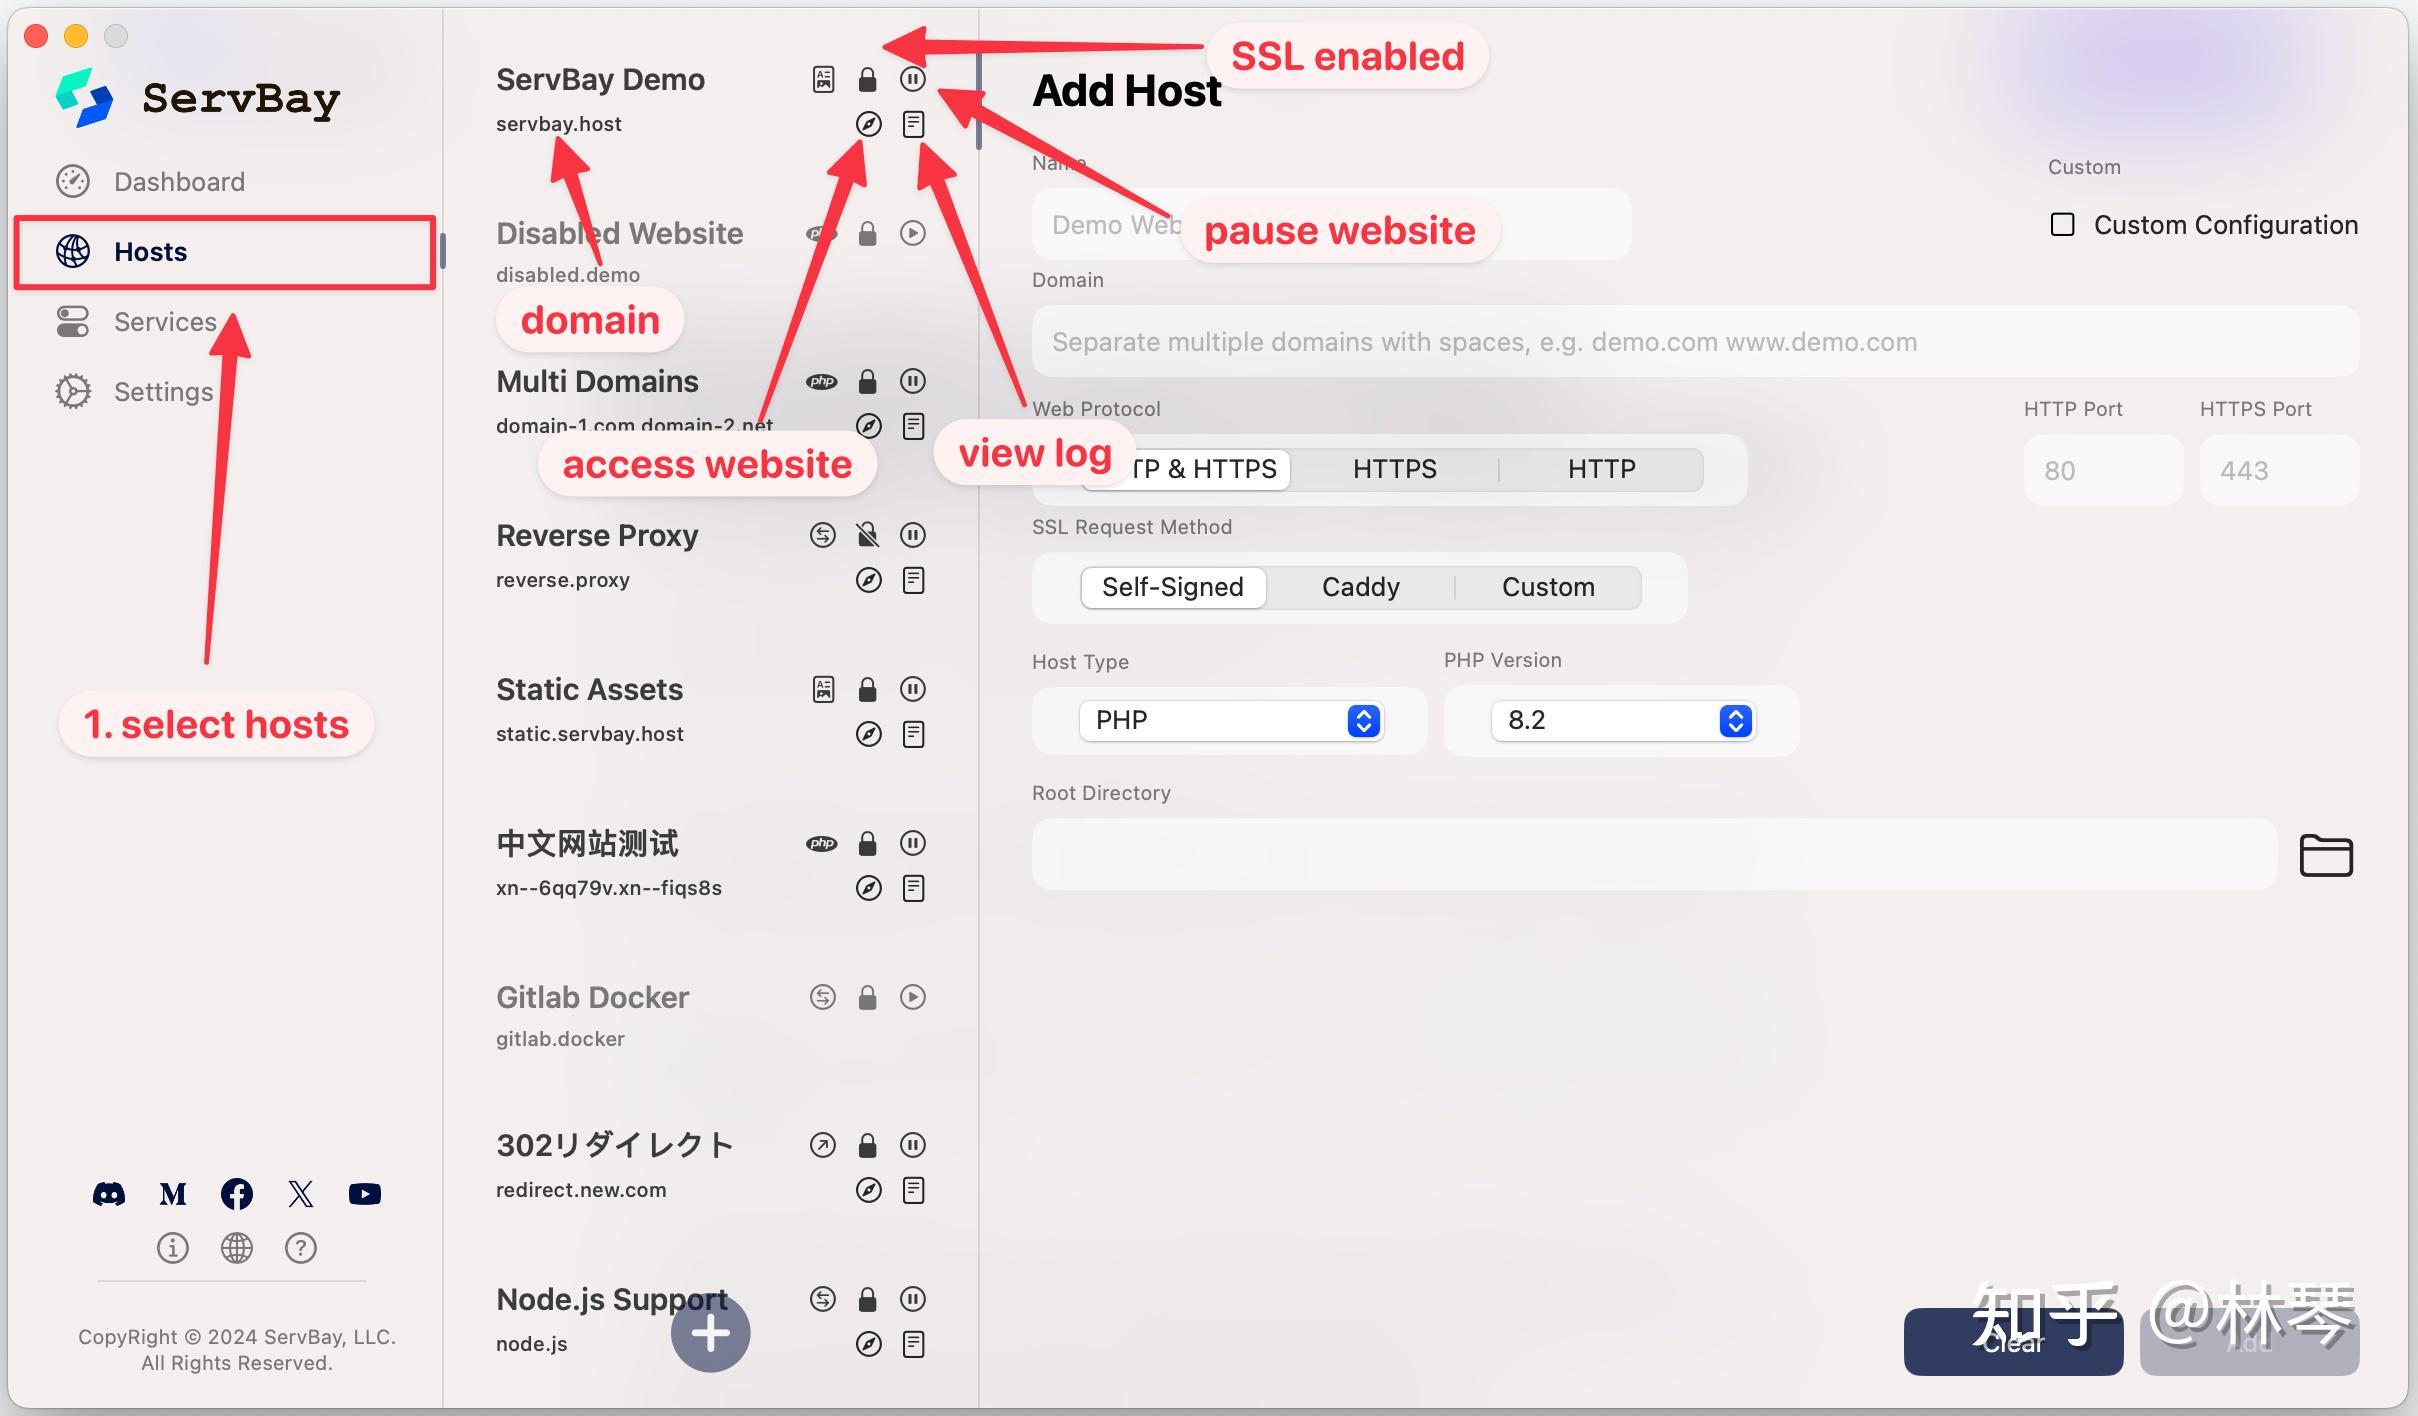Open the Settings section
Viewport: 2418px width, 1416px height.
pos(162,391)
